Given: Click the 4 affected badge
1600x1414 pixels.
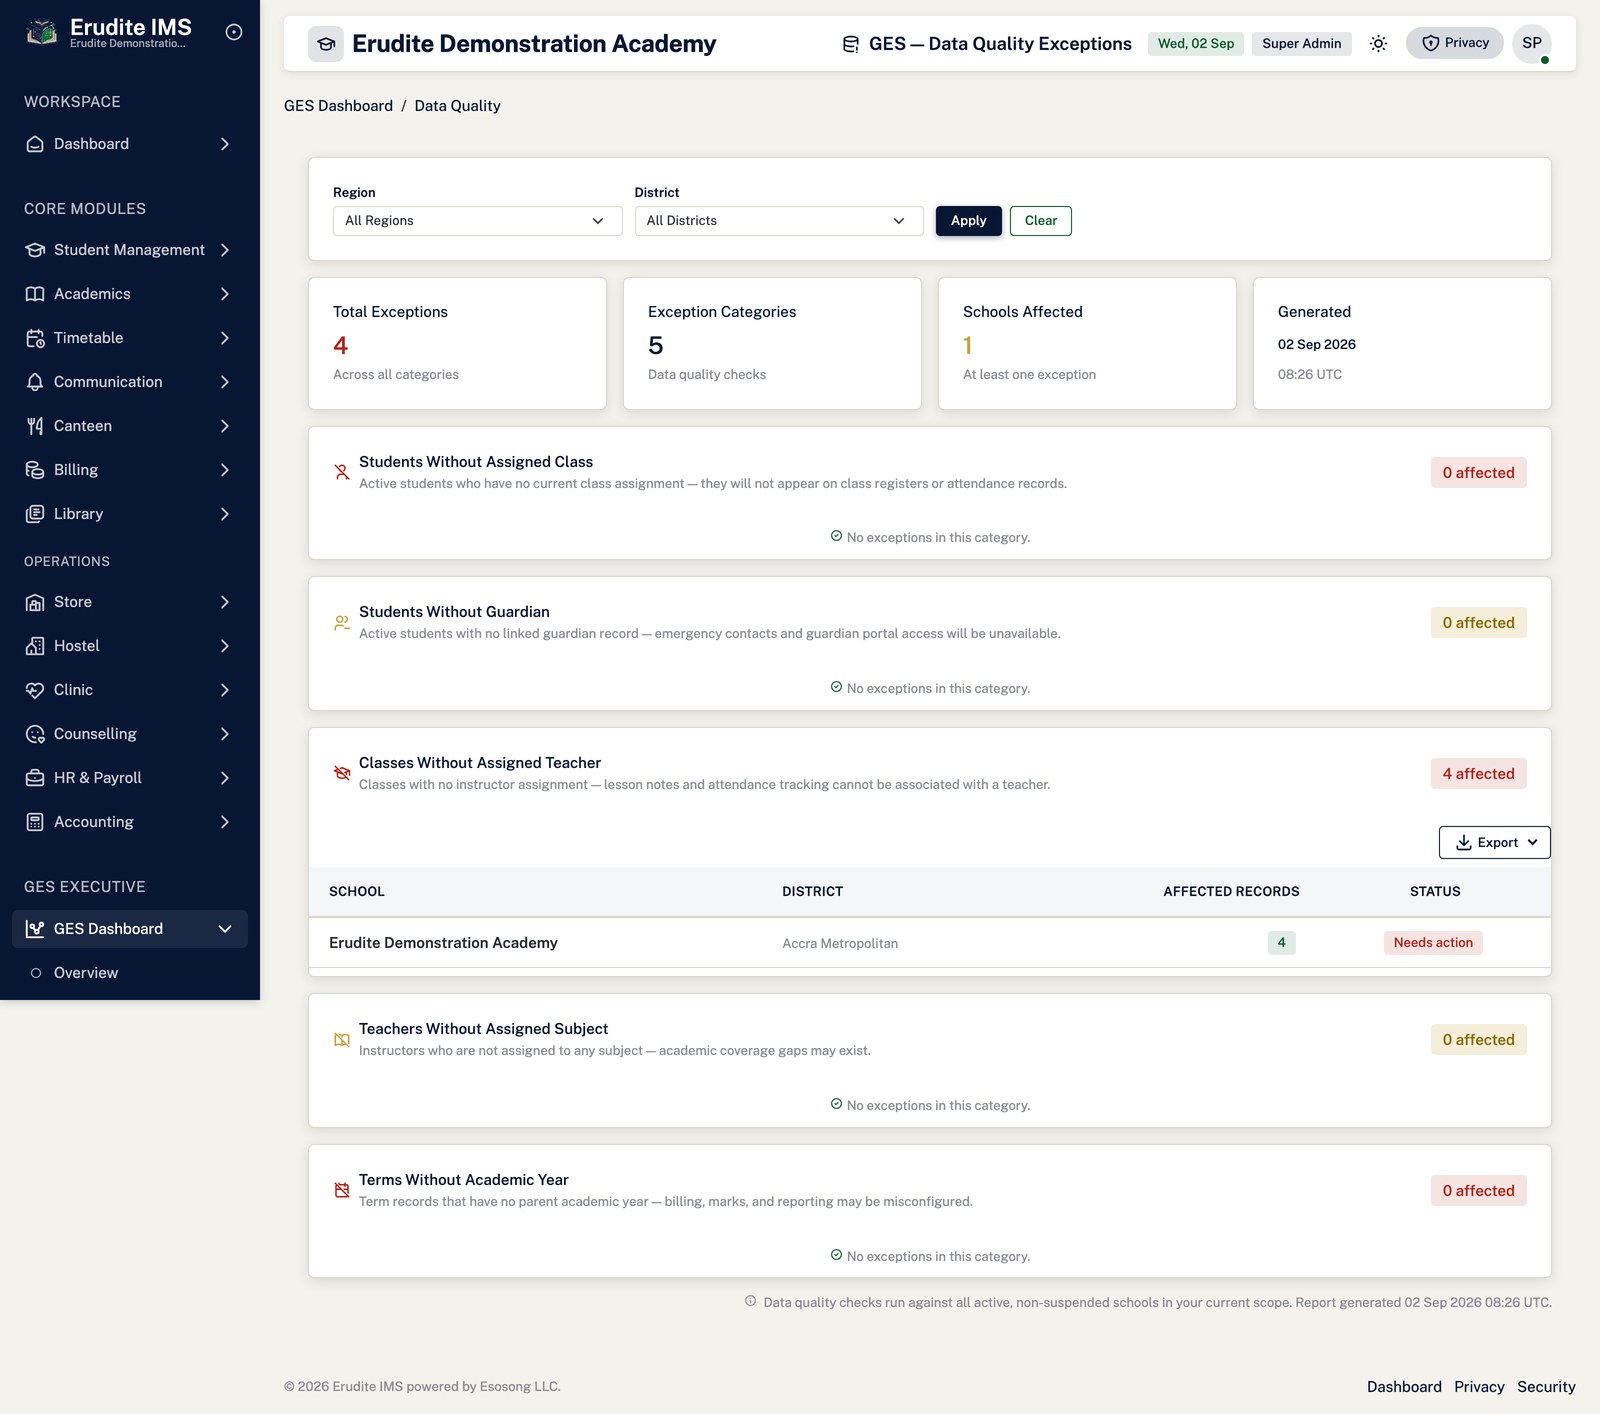Looking at the screenshot, I should pos(1478,774).
